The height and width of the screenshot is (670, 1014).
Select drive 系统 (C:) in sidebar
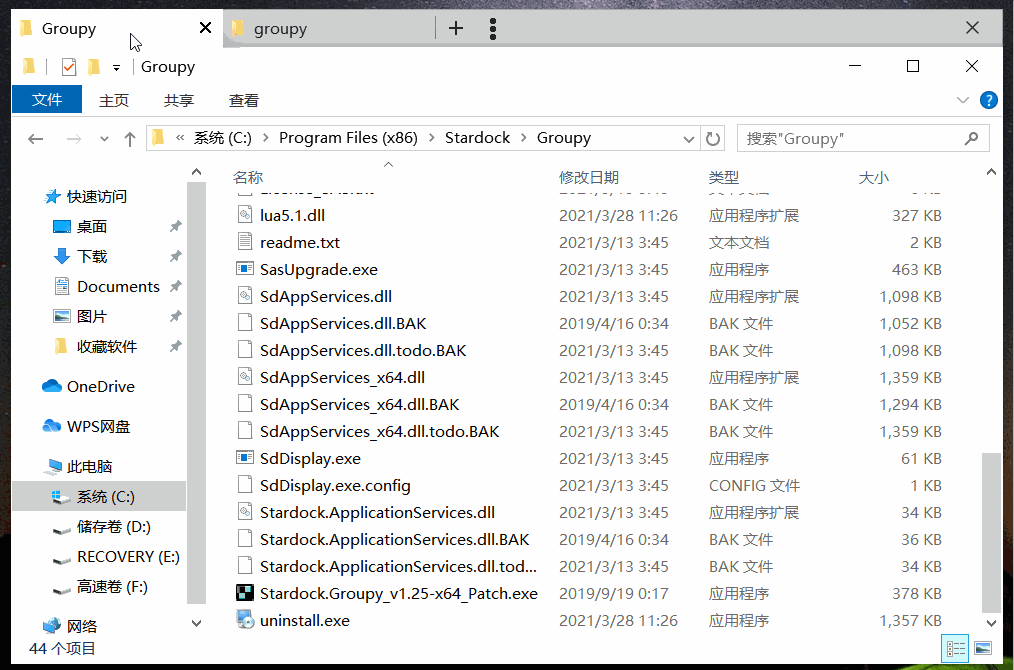pyautogui.click(x=99, y=497)
